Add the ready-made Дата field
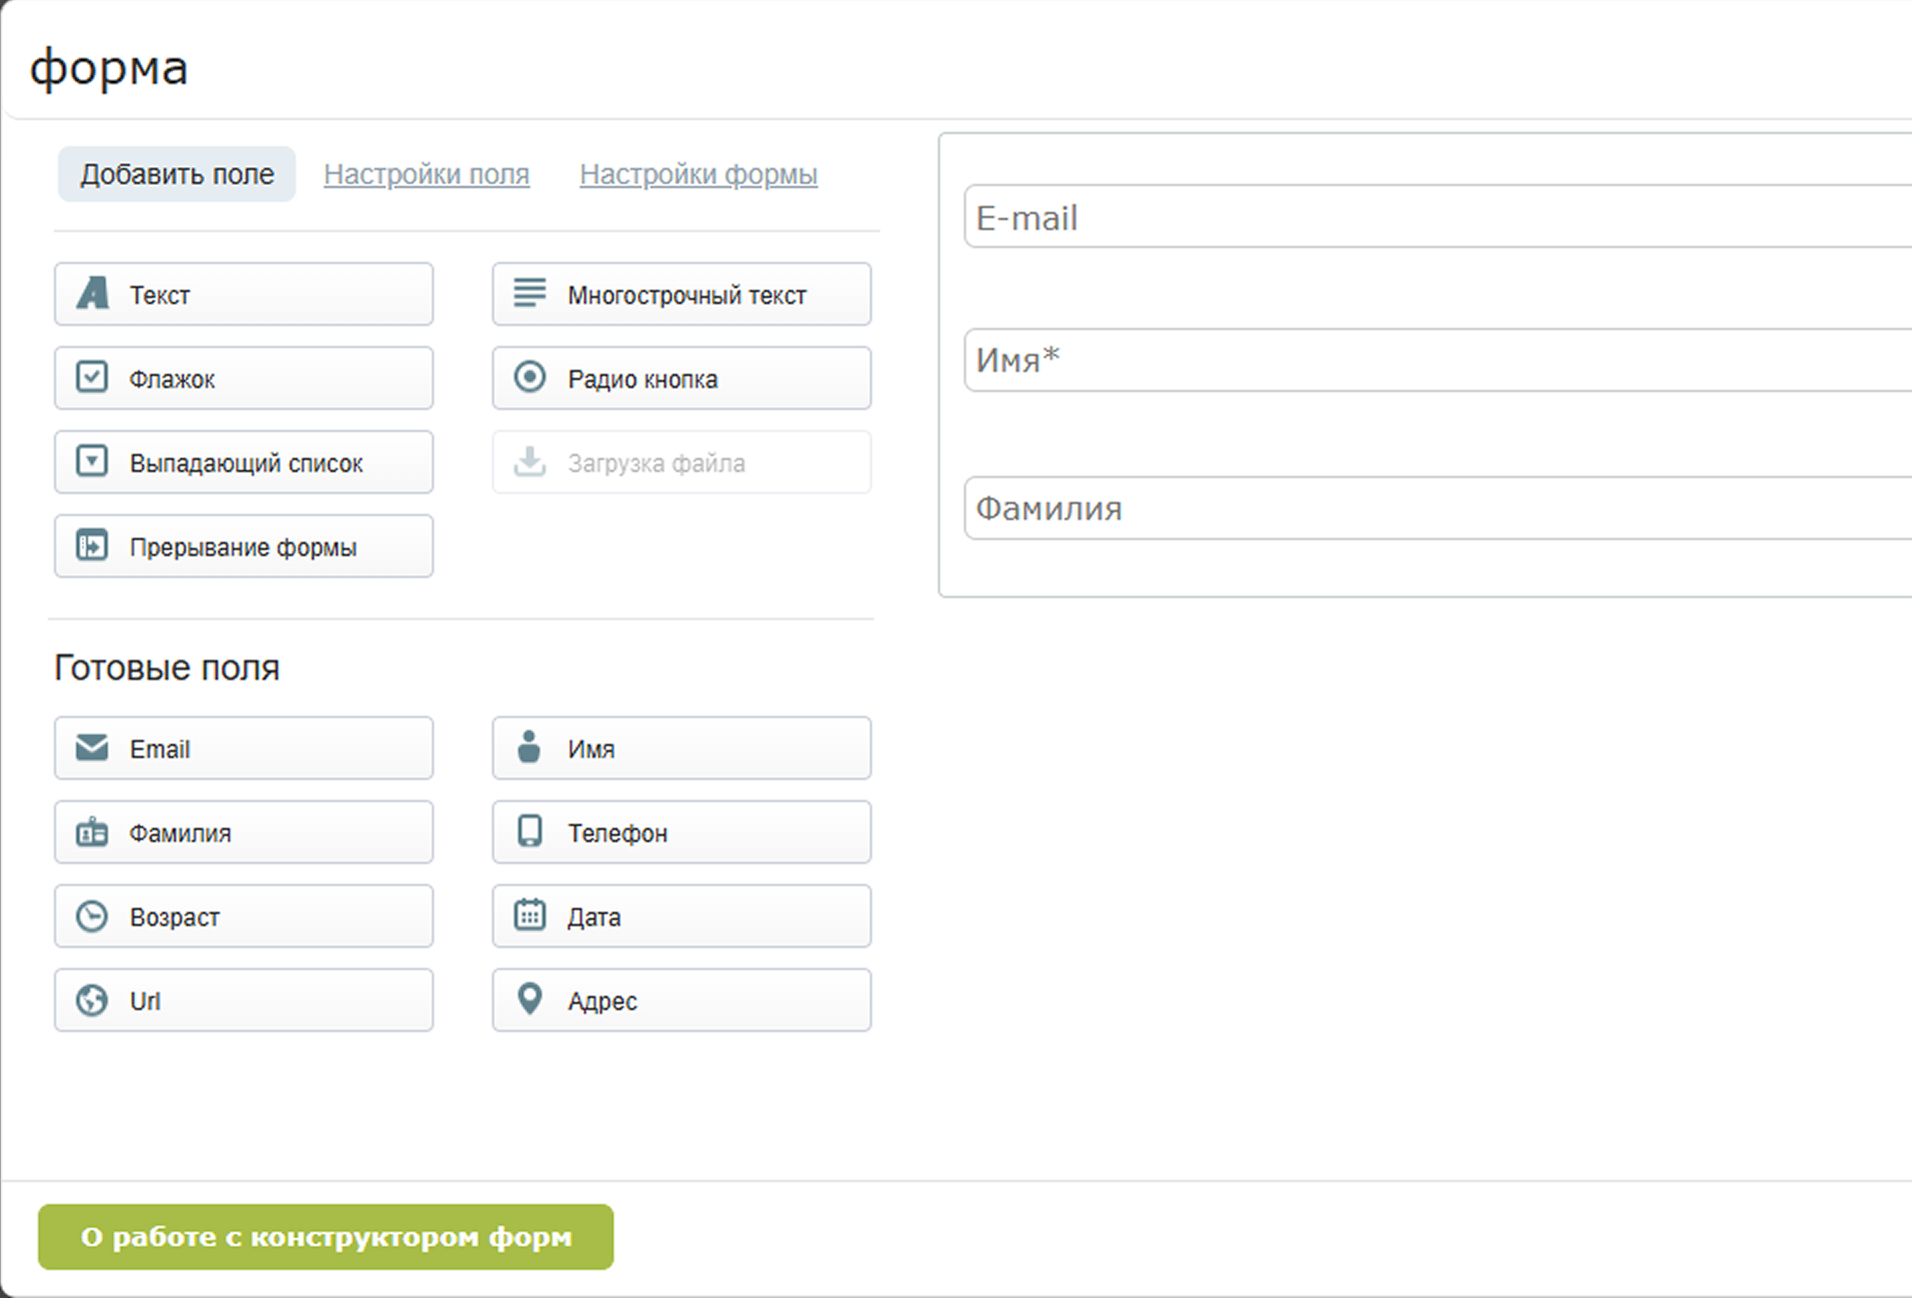The height and width of the screenshot is (1298, 1912). 682,916
